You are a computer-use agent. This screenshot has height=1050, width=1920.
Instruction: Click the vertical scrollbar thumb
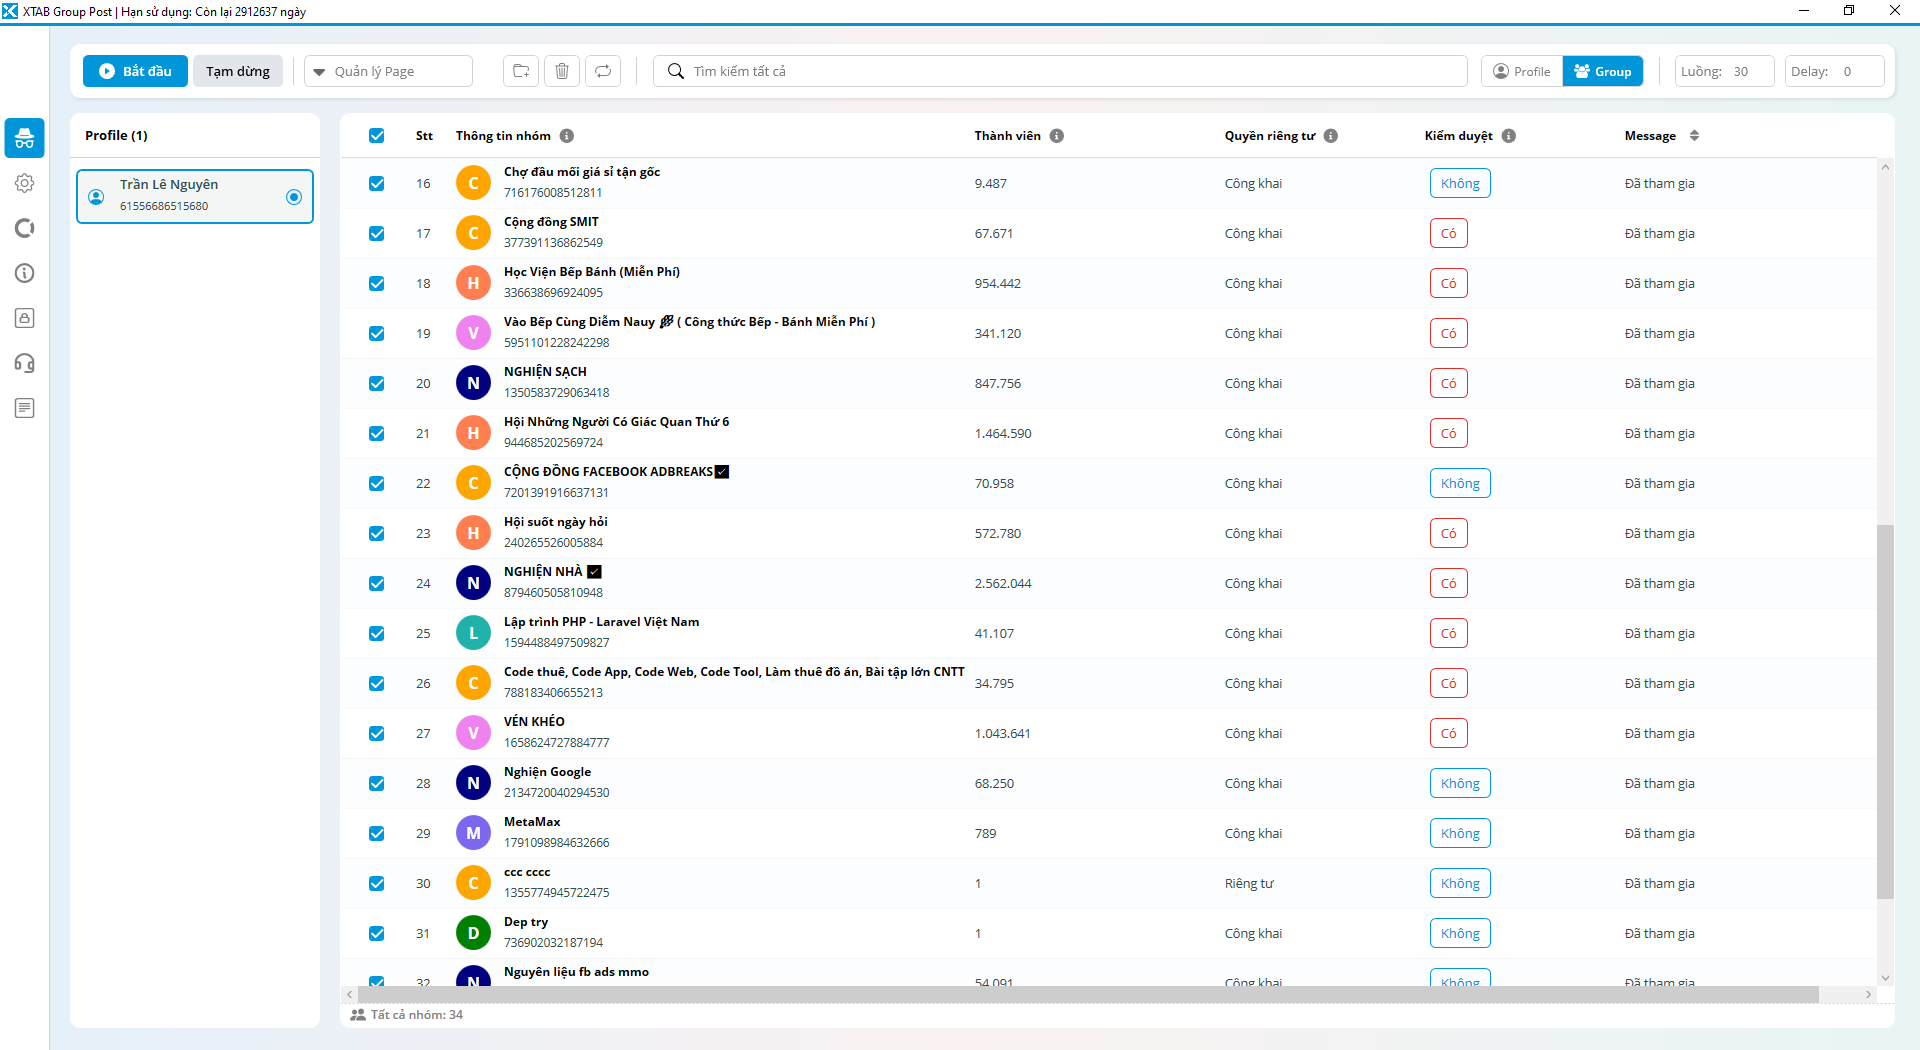tap(1885, 712)
